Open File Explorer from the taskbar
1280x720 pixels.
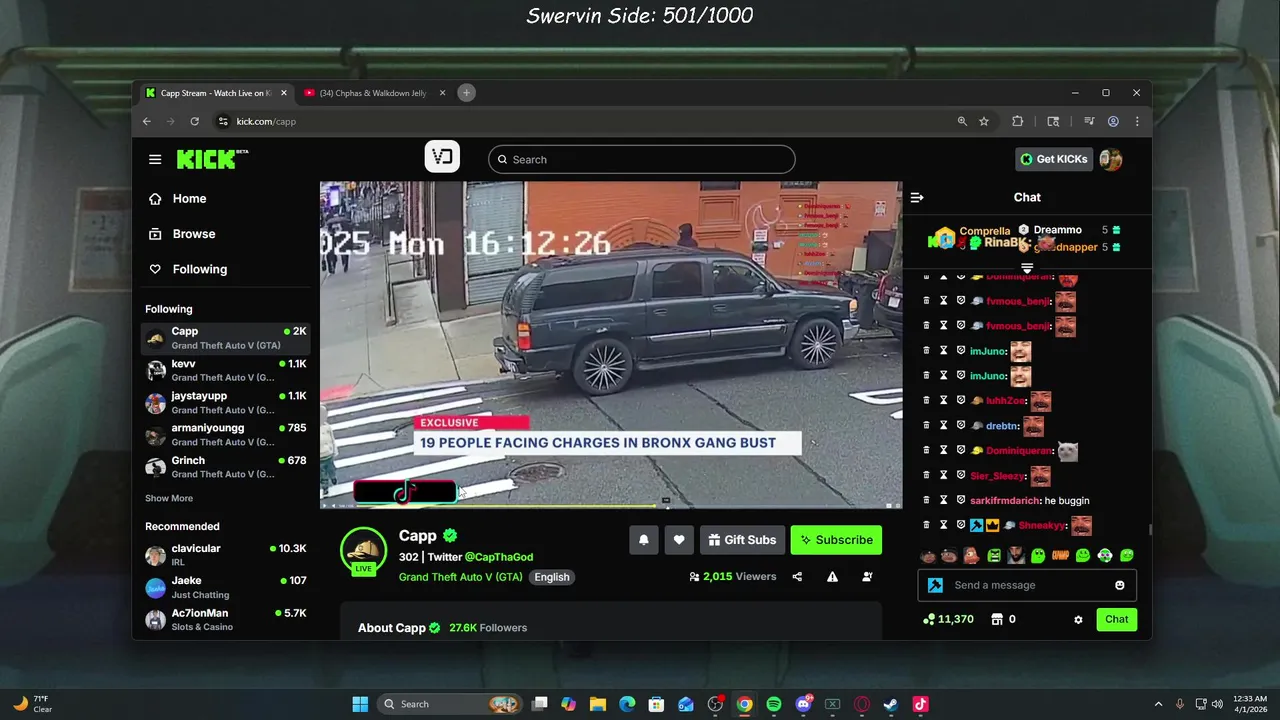(597, 704)
